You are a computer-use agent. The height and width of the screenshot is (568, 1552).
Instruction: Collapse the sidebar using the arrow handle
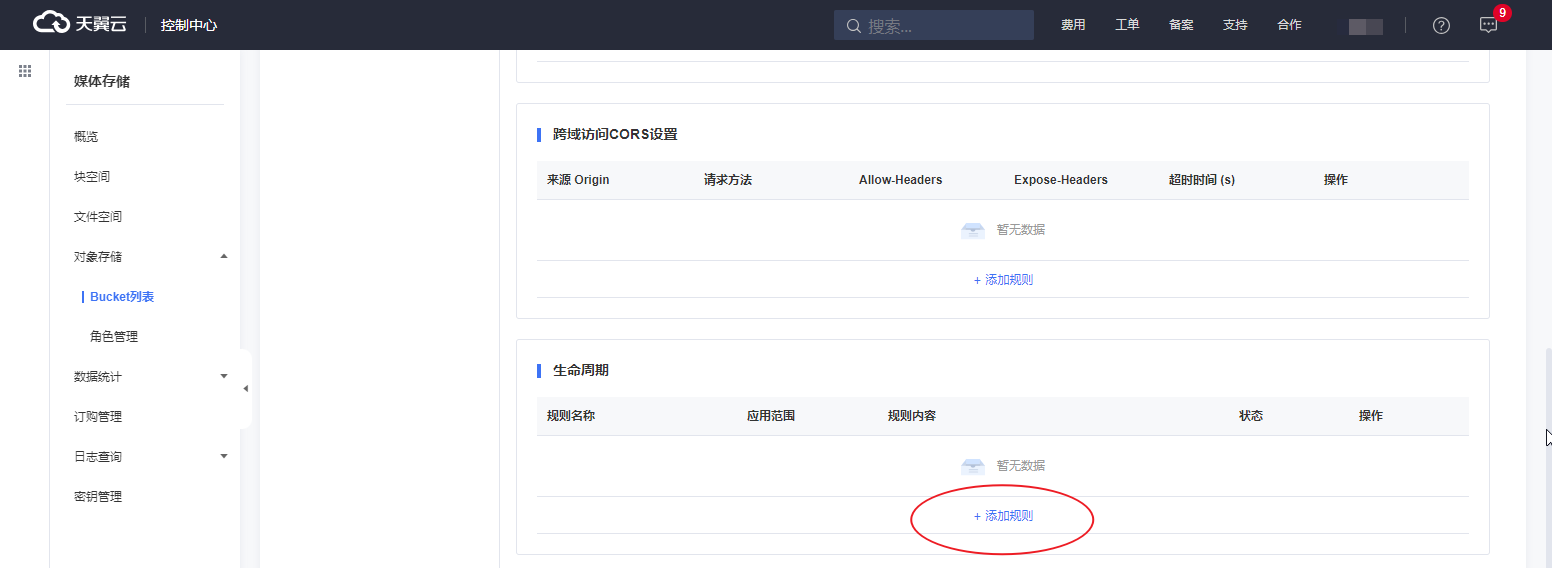click(245, 388)
